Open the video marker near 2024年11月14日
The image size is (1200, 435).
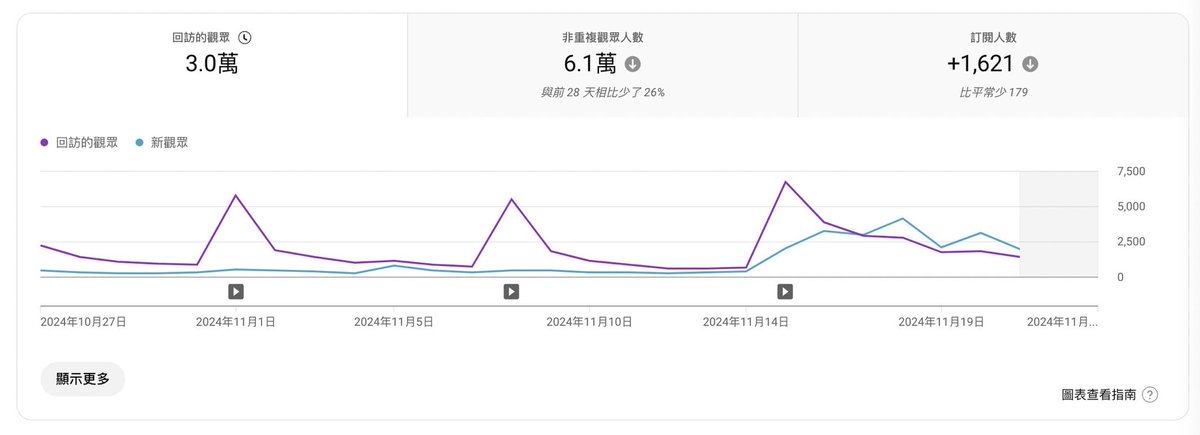point(786,292)
